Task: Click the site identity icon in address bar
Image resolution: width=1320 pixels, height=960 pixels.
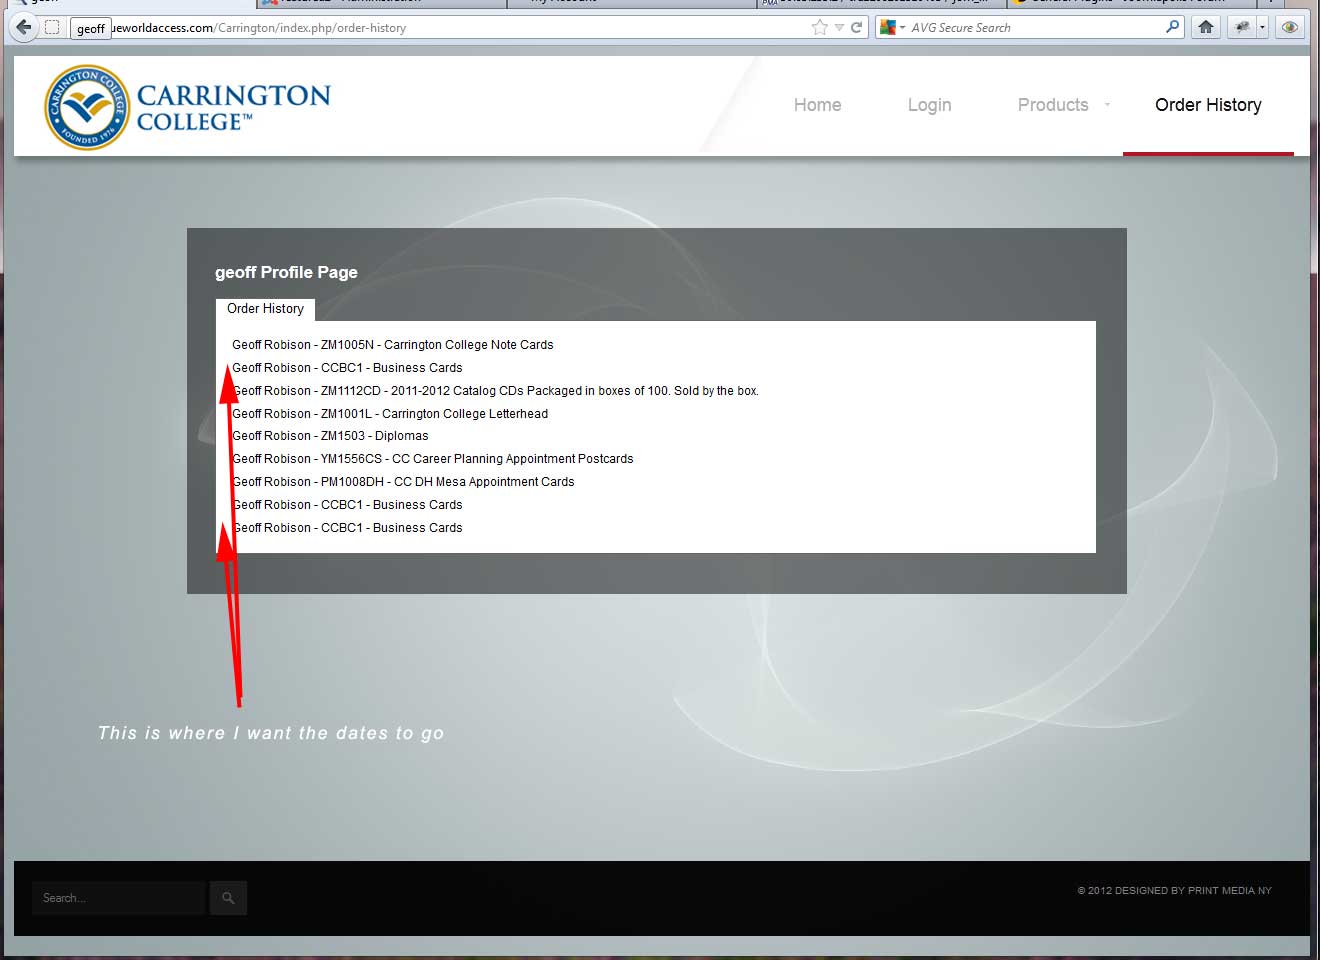Action: tap(52, 28)
